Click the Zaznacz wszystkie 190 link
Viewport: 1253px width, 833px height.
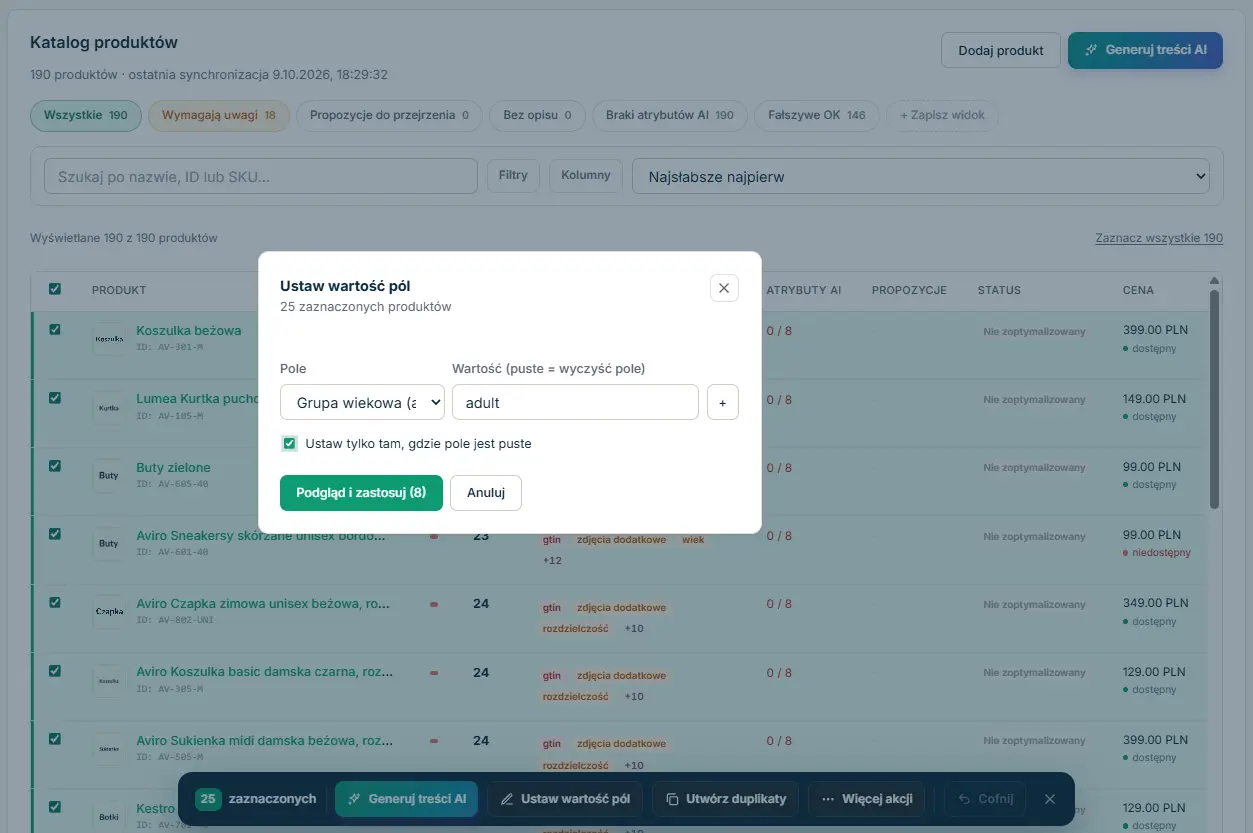[x=1159, y=238]
